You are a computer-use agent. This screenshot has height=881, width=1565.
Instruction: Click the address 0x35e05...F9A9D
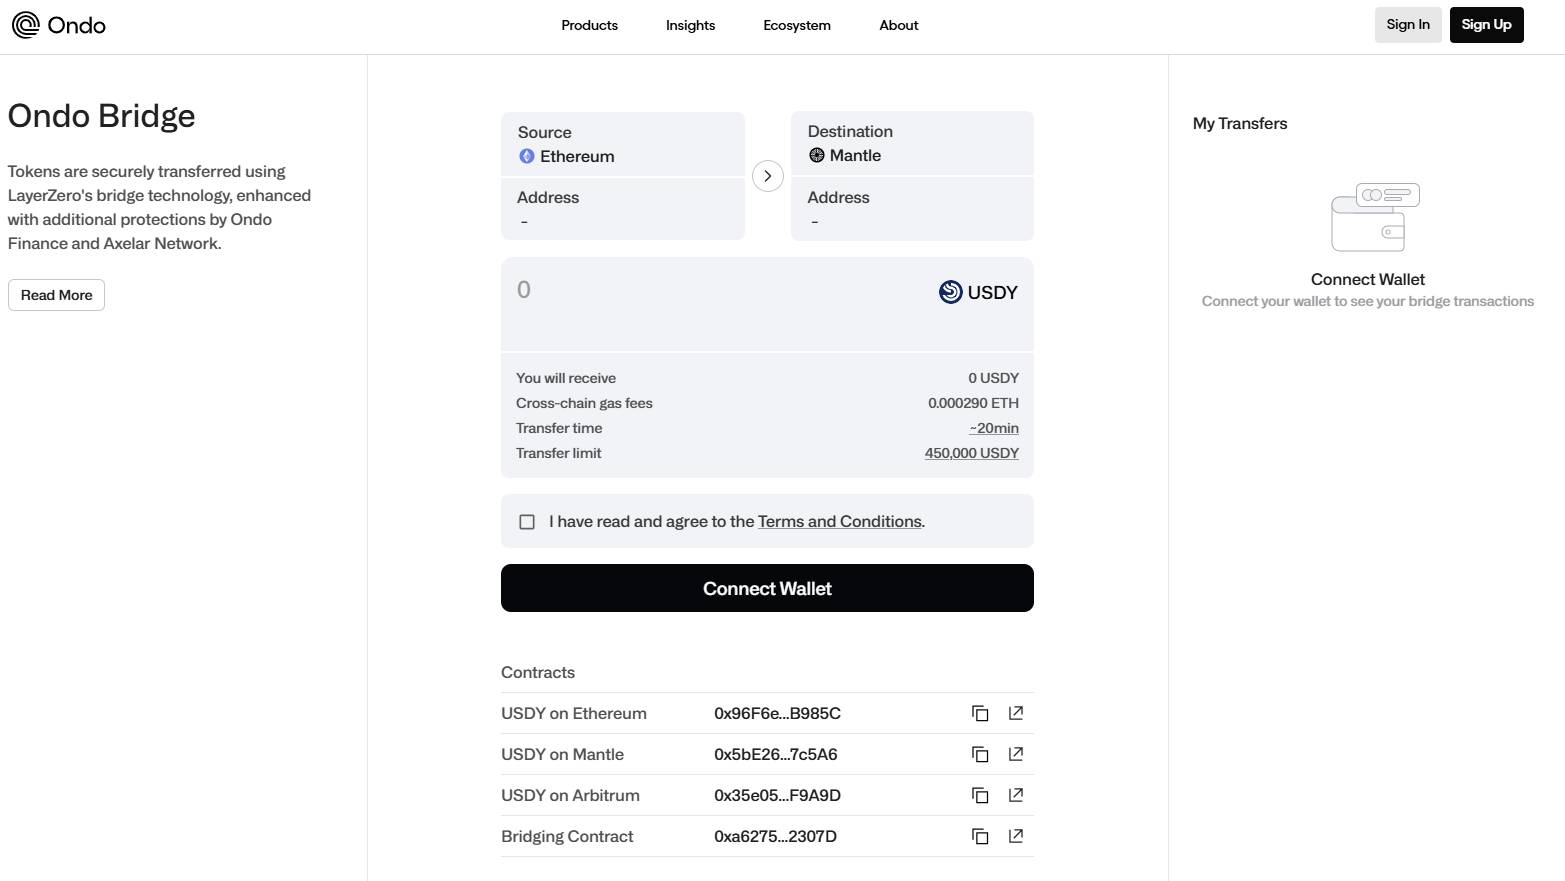[777, 795]
